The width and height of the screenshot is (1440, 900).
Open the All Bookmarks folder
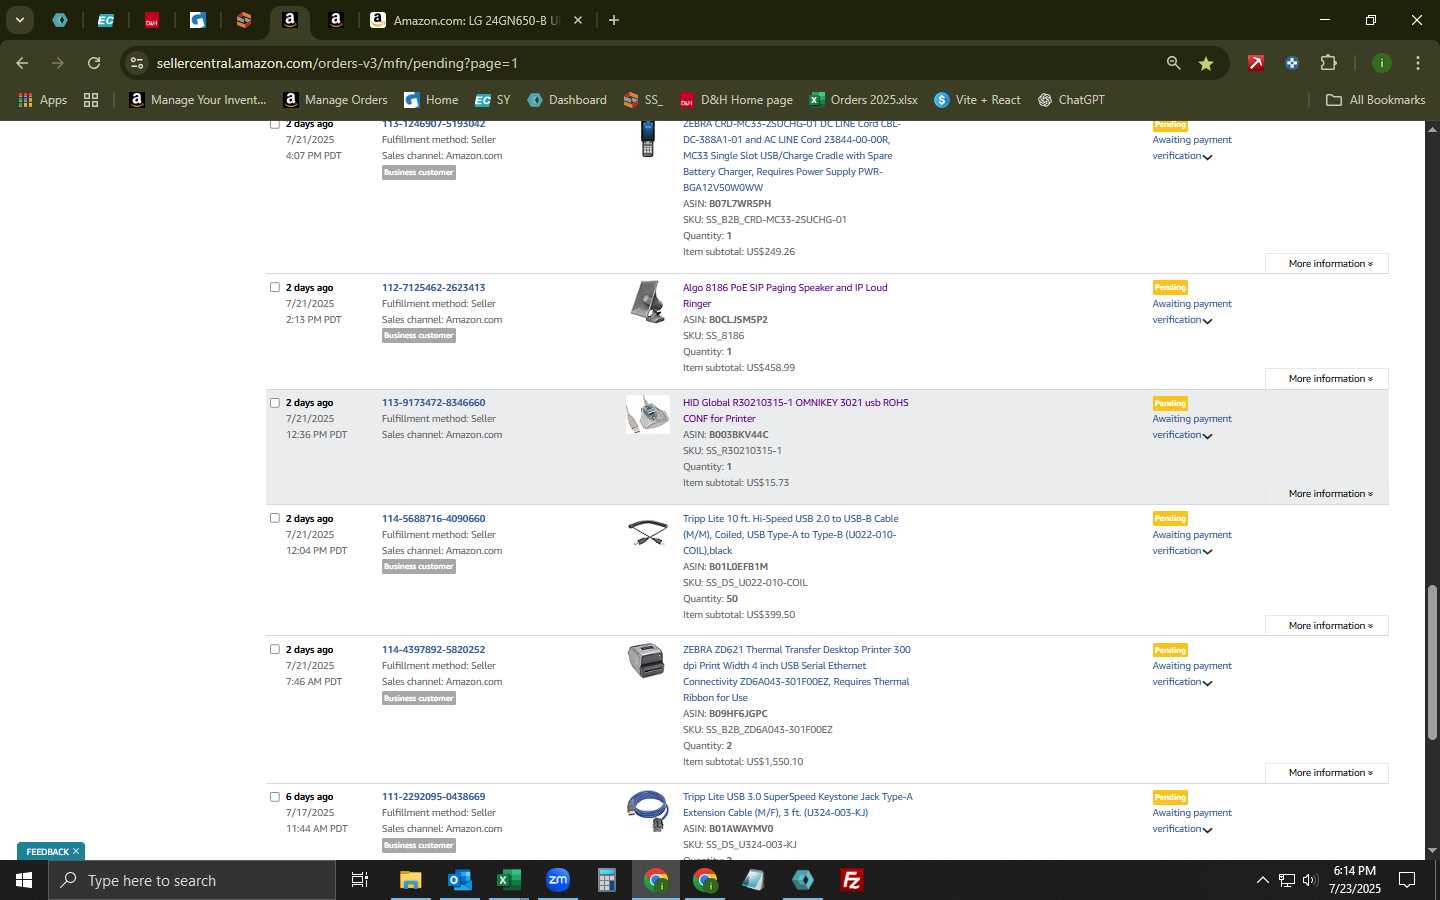pos(1375,100)
